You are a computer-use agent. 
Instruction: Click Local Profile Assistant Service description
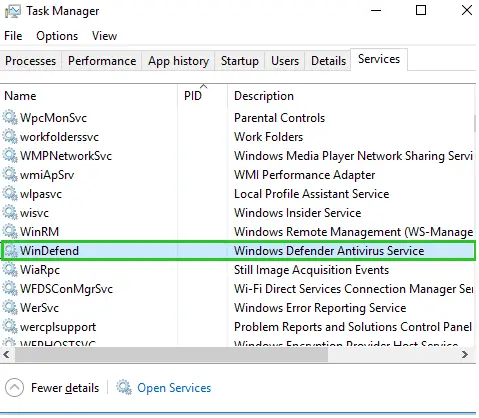click(x=311, y=194)
